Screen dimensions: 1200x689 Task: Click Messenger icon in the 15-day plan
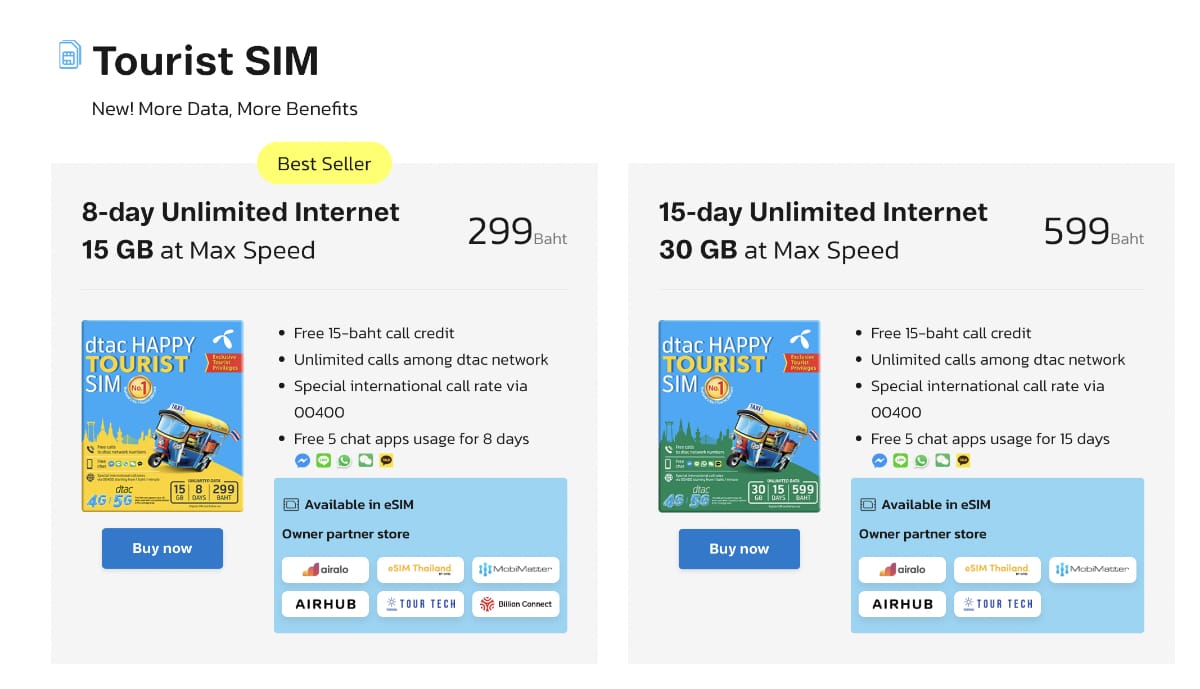(x=879, y=461)
